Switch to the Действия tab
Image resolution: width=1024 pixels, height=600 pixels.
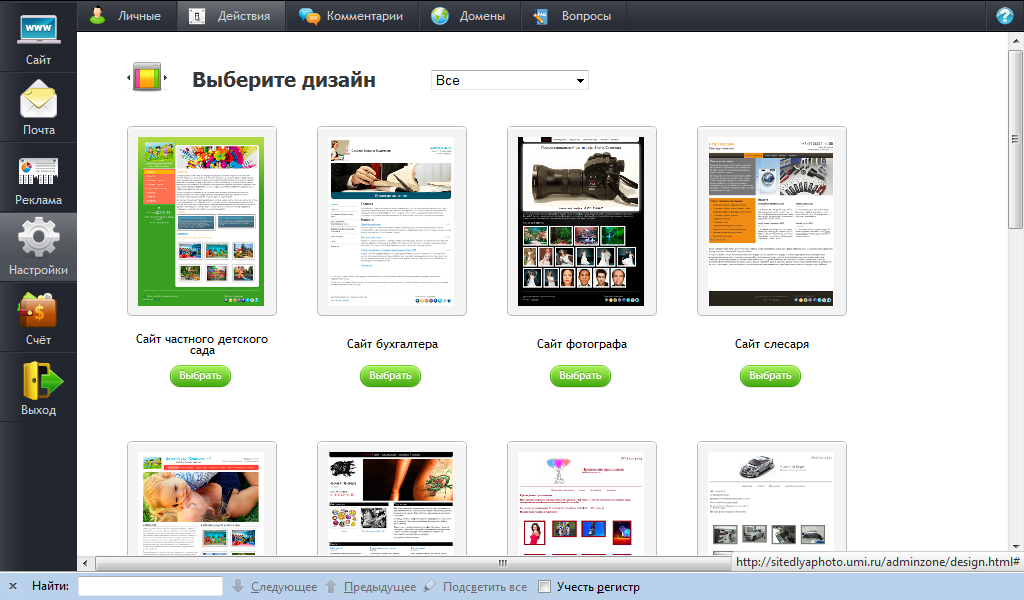click(x=231, y=16)
